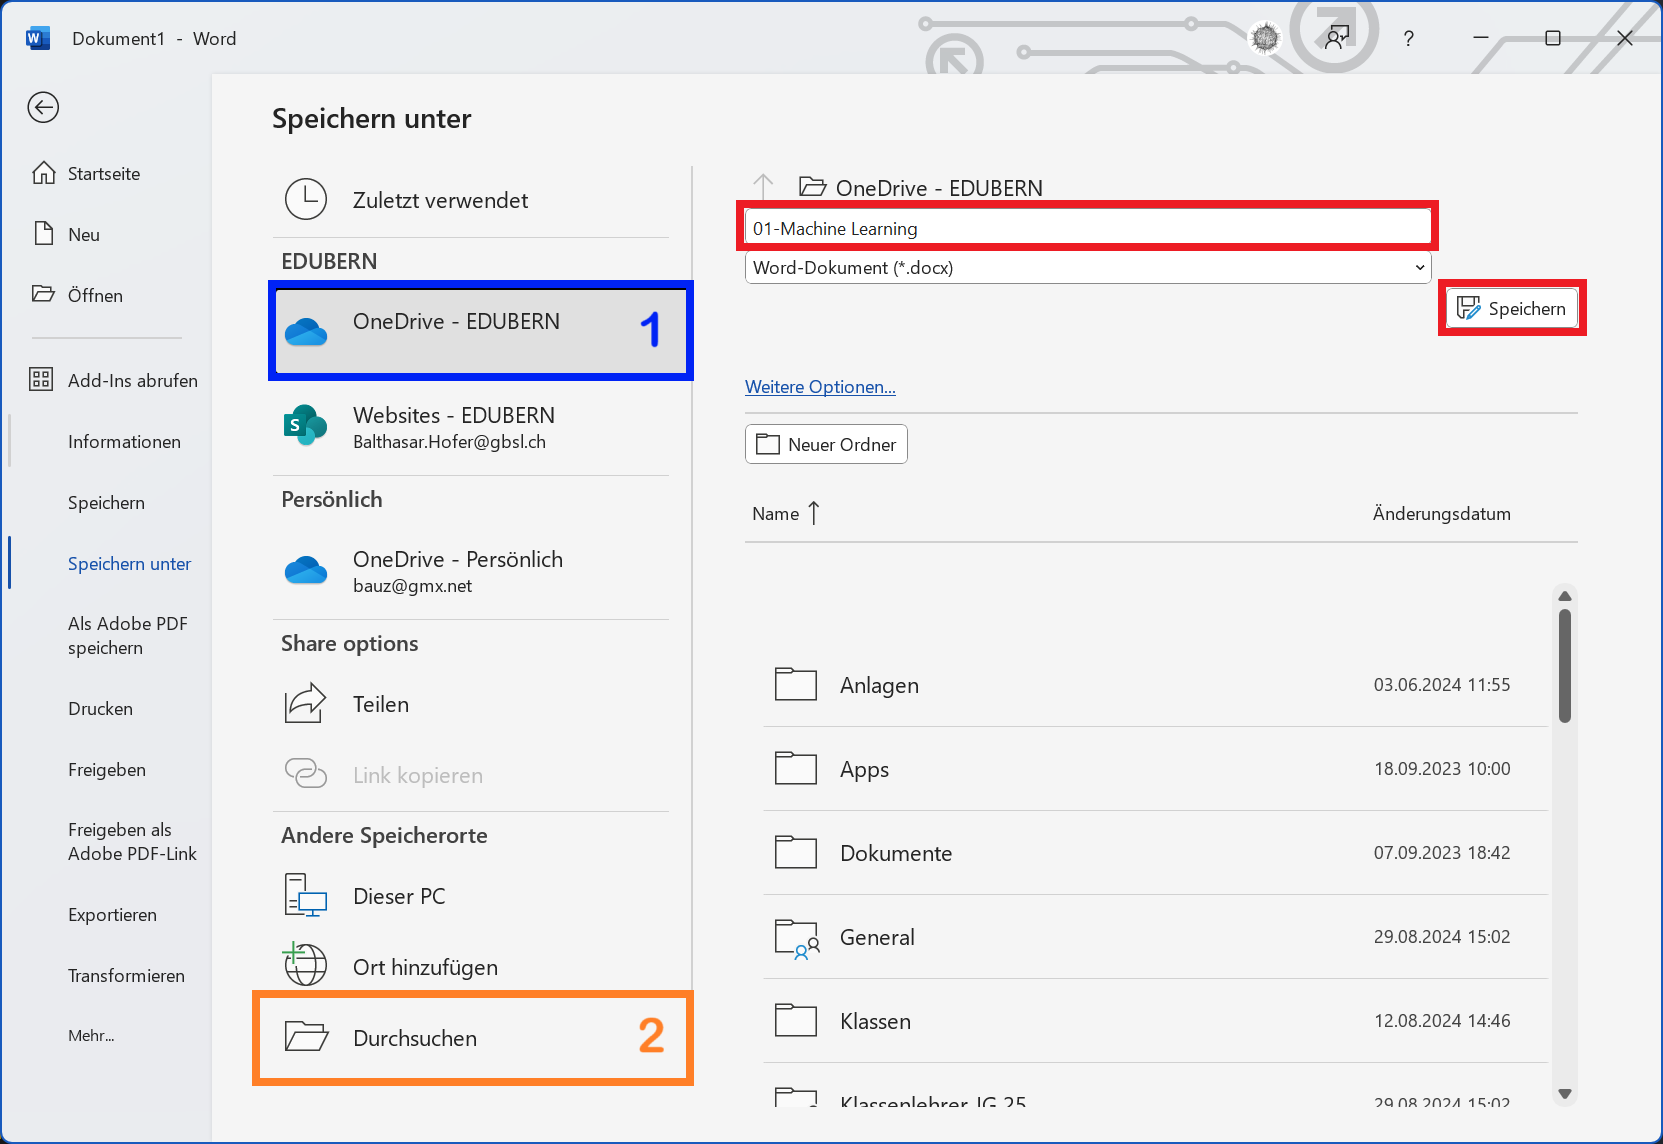Click the date 03.06.2024 11:55
This screenshot has height=1144, width=1663.
1441,684
